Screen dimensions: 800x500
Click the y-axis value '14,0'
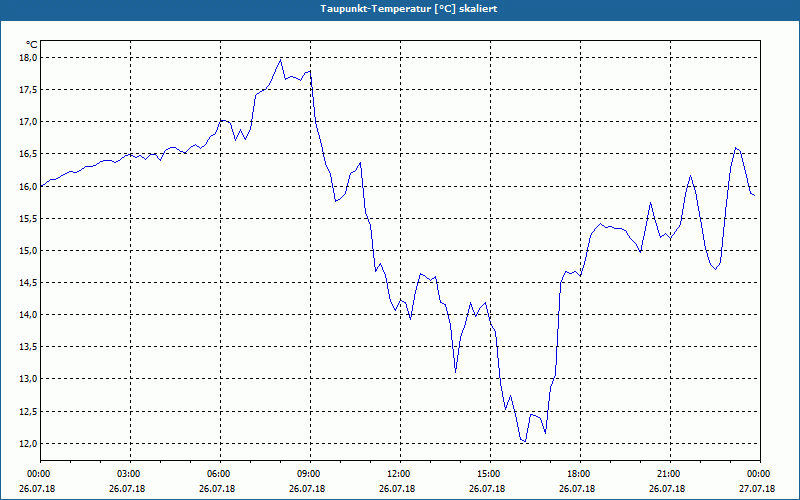[29, 315]
